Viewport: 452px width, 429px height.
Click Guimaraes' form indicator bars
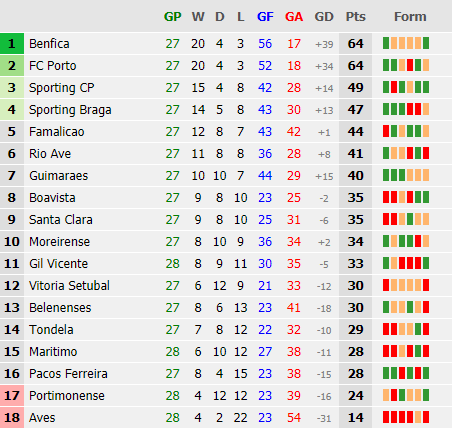click(406, 175)
